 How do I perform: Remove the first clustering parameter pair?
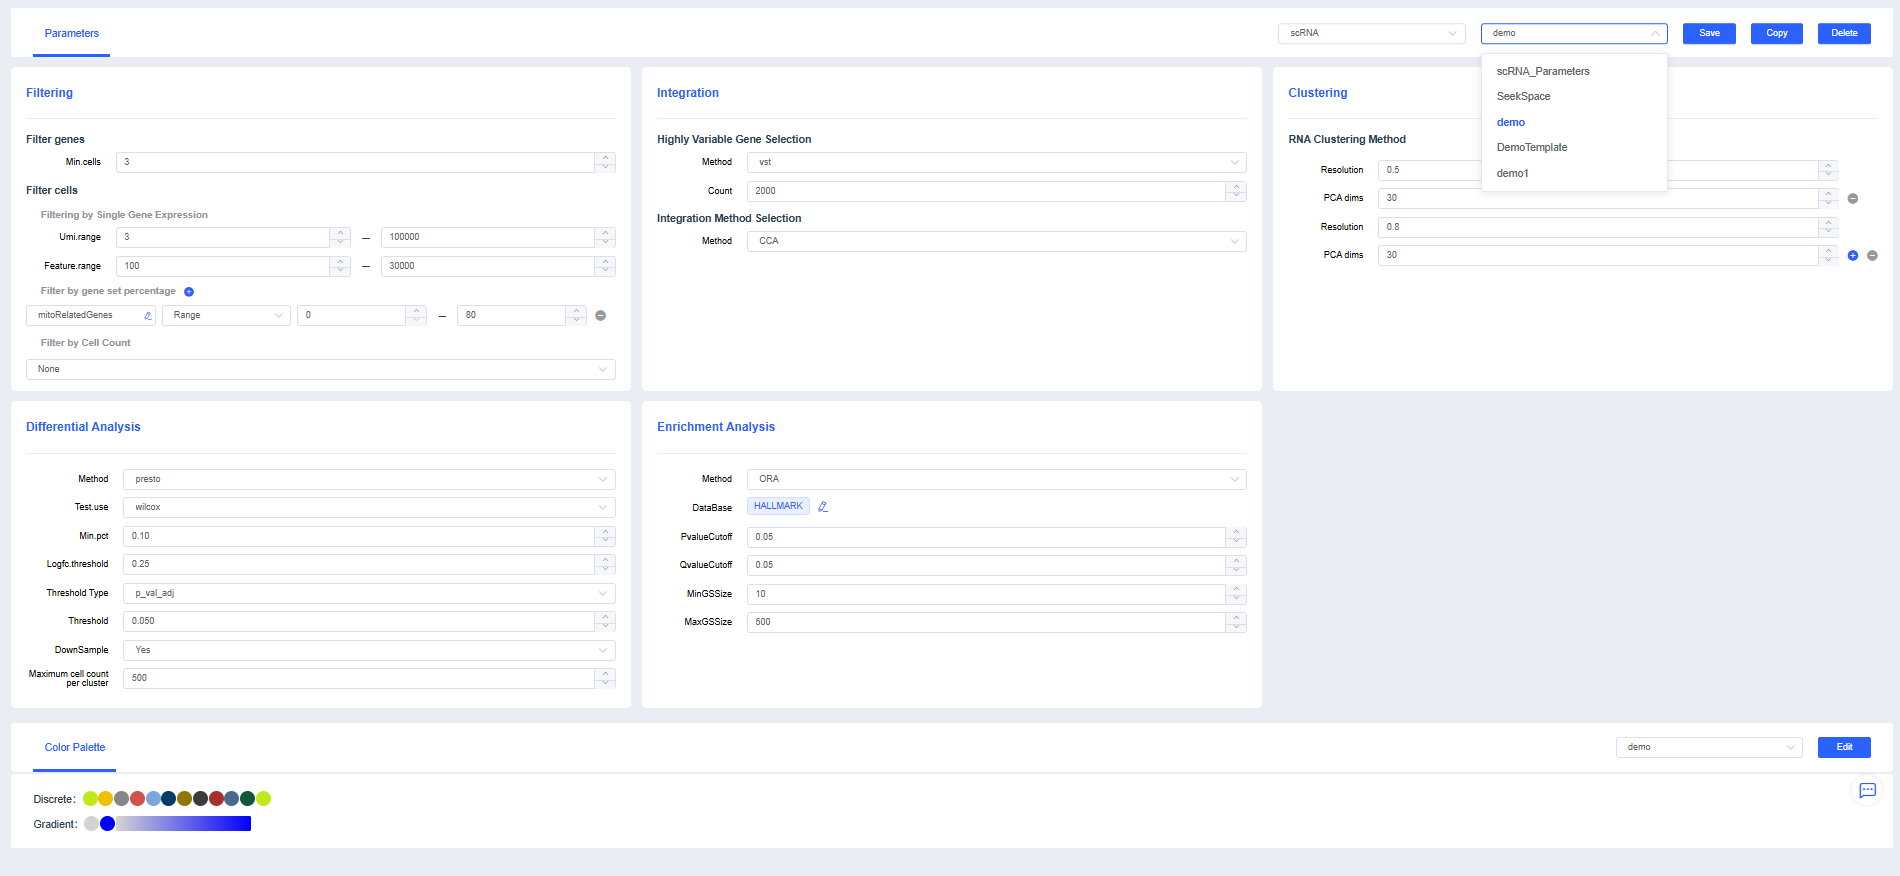click(x=1853, y=199)
